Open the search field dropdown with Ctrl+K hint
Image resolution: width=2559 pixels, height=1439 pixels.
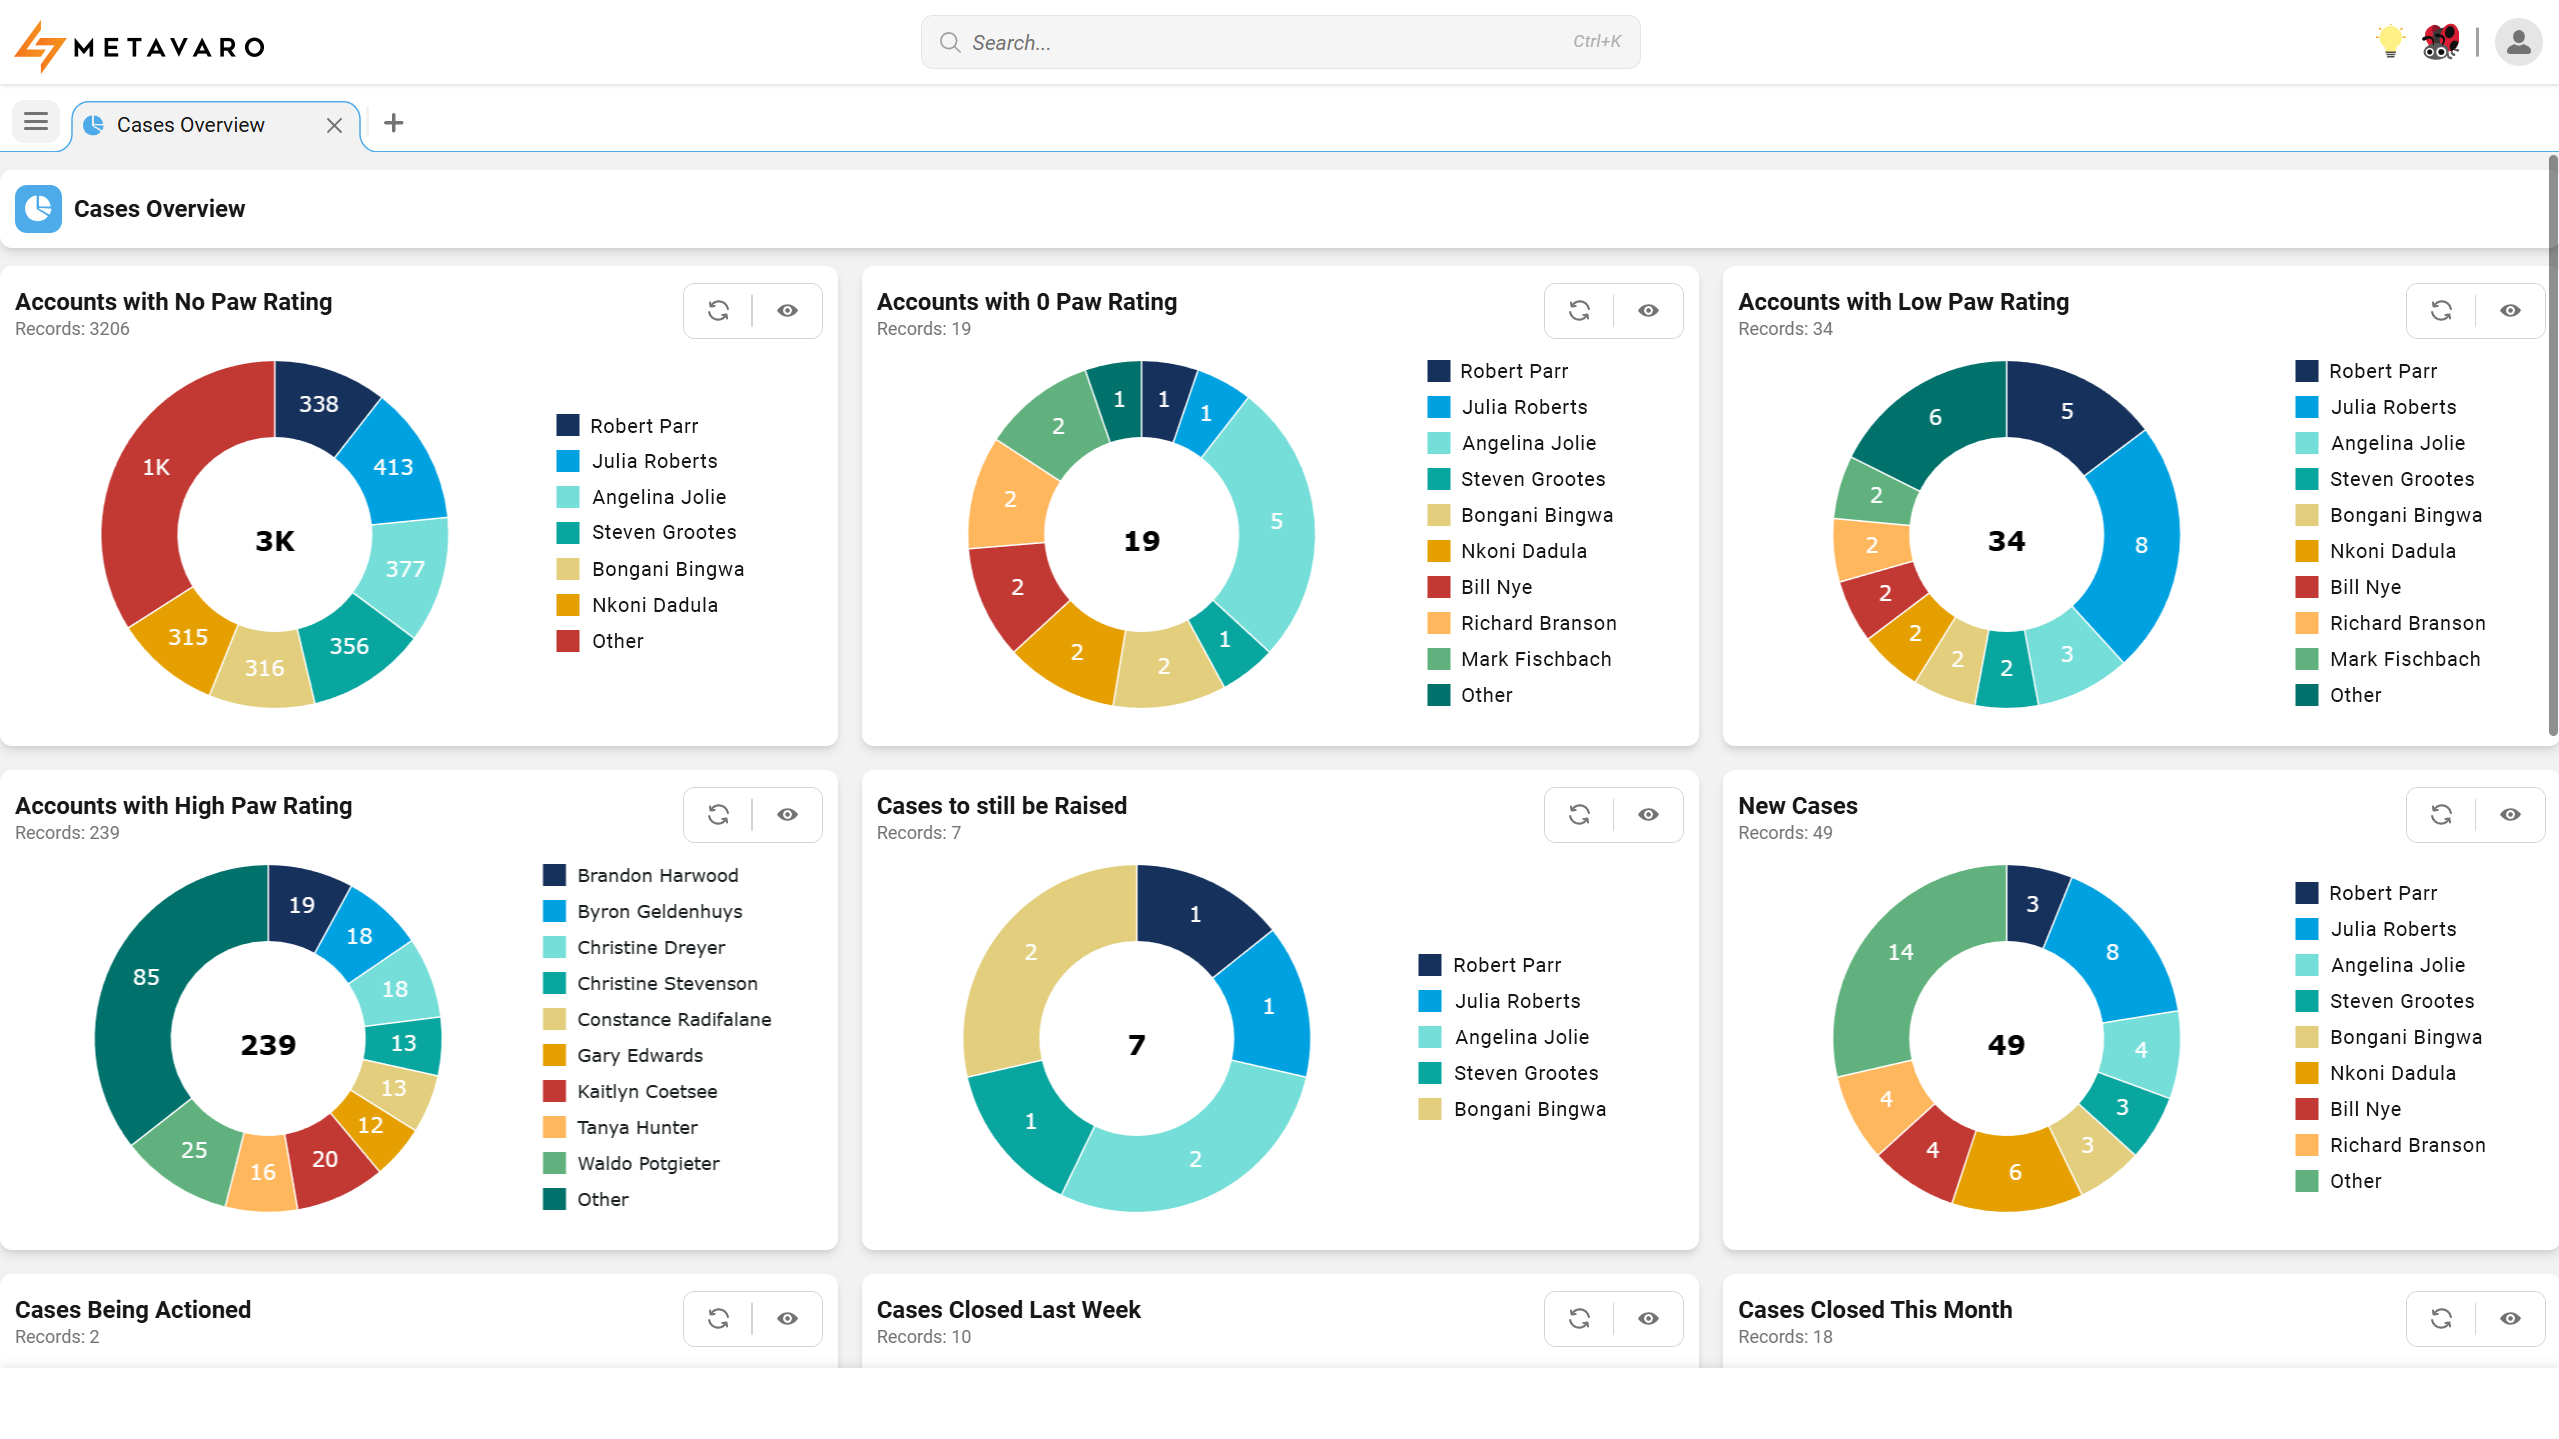1278,41
